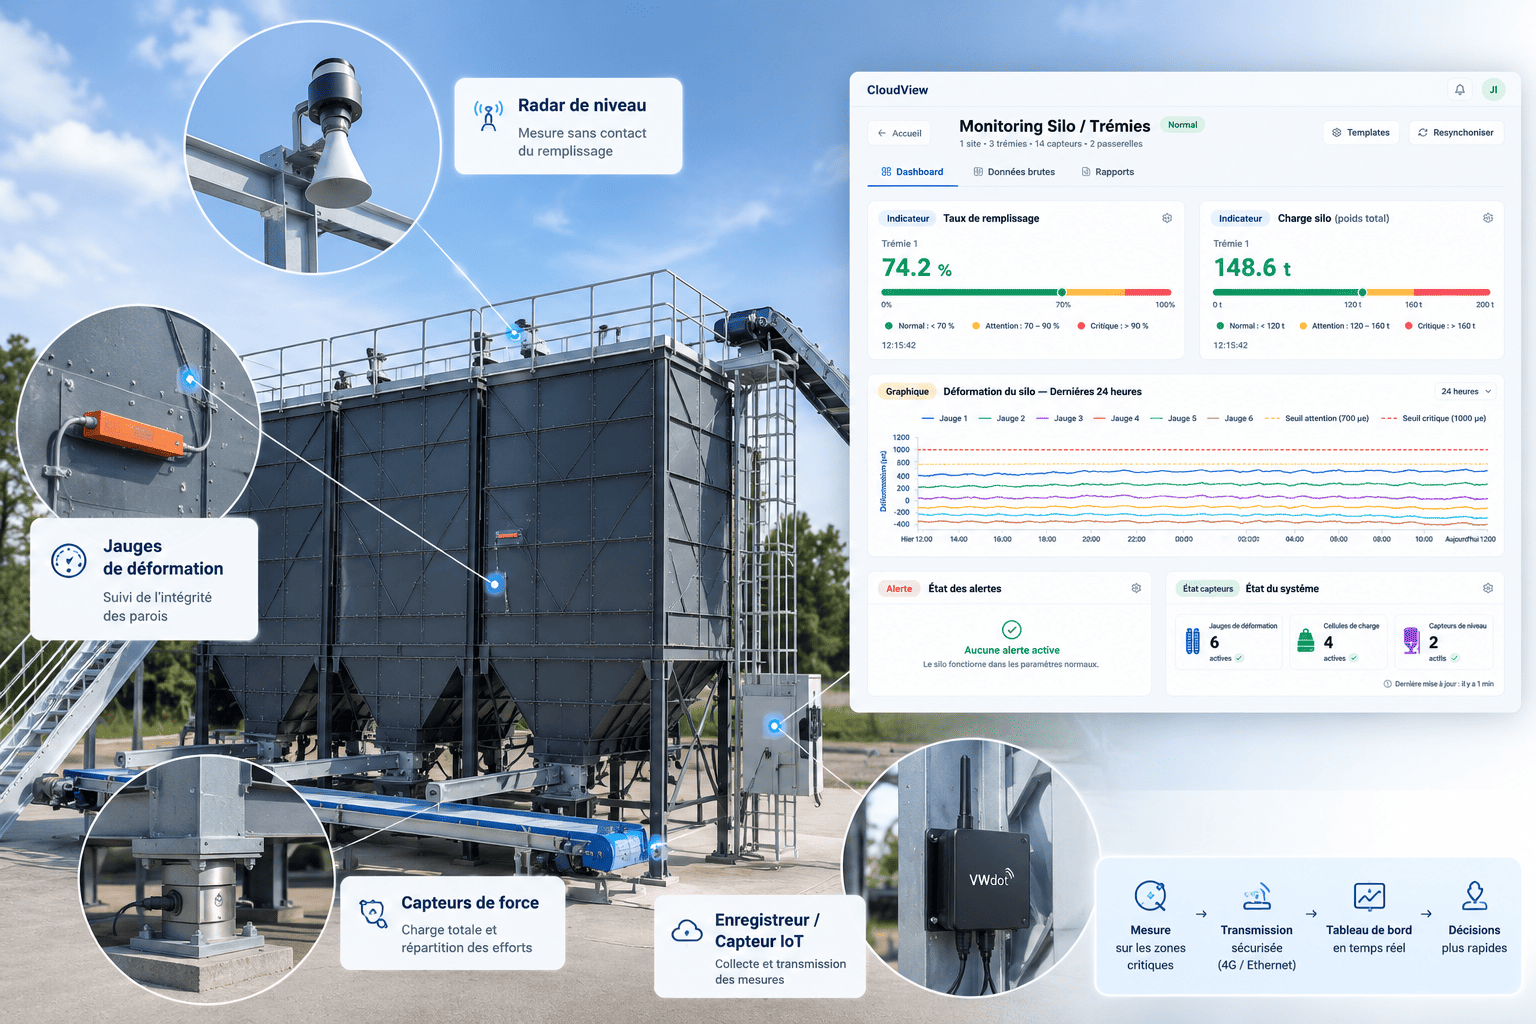
Task: Click the blue hotspot at mid silo wall
Action: 495,583
